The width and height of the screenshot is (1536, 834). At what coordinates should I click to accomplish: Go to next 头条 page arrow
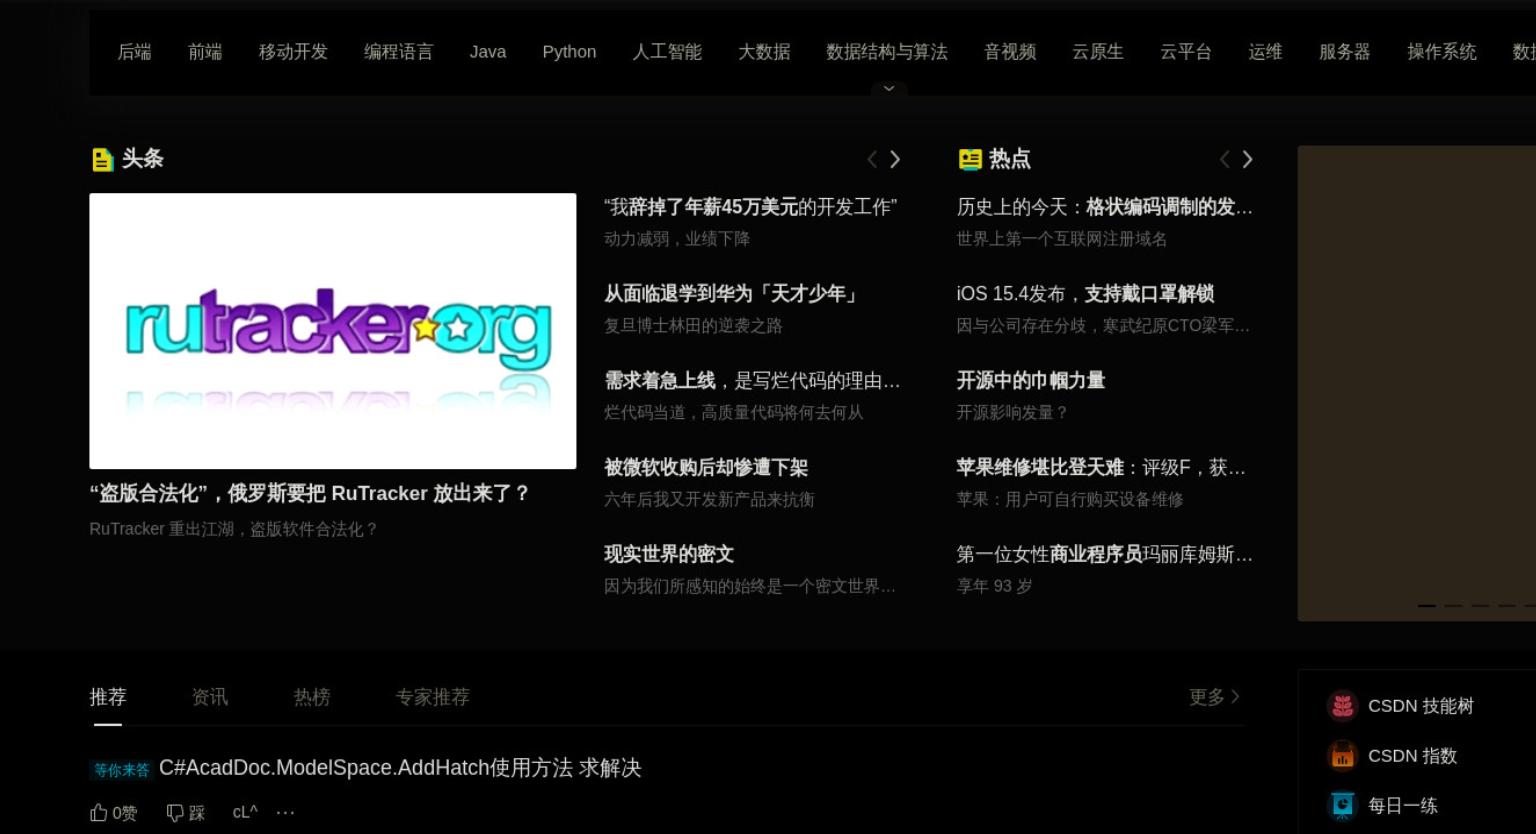895,159
